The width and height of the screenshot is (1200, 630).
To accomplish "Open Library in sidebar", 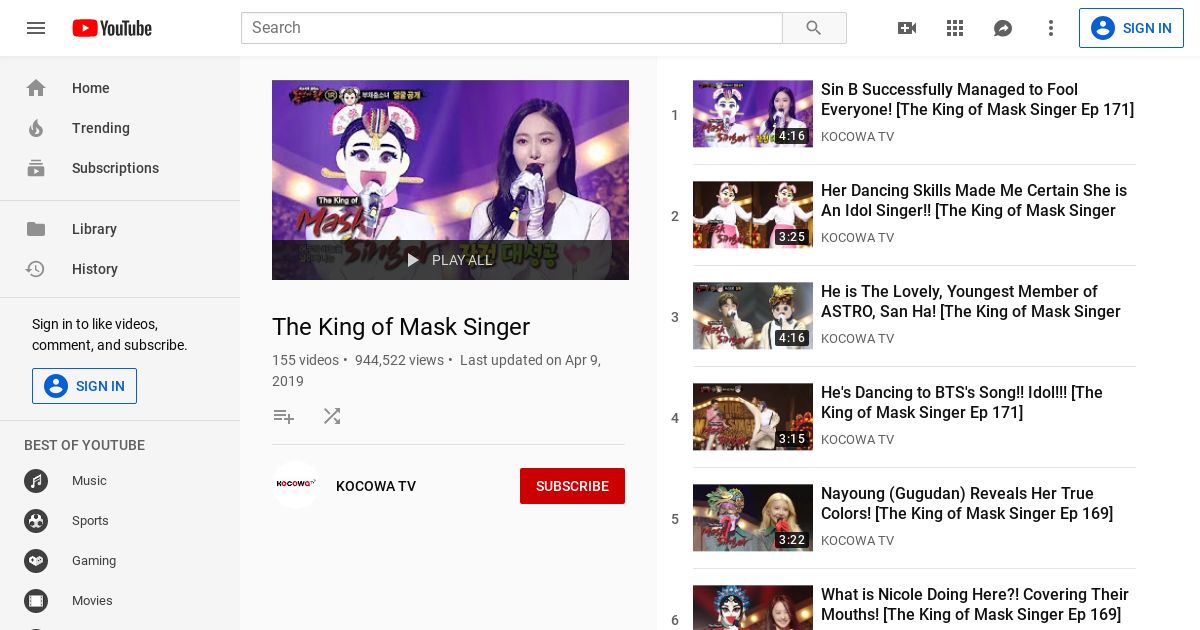I will pos(120,229).
